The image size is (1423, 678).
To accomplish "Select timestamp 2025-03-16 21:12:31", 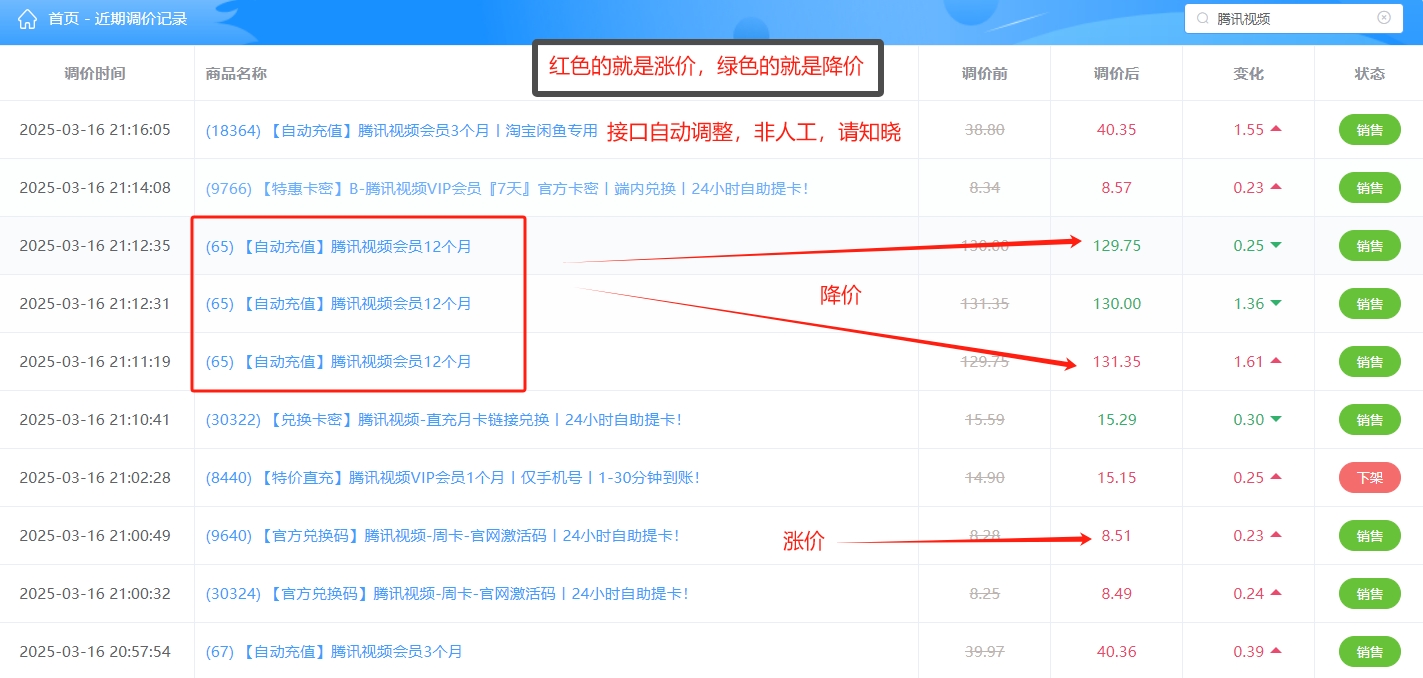I will click(95, 304).
